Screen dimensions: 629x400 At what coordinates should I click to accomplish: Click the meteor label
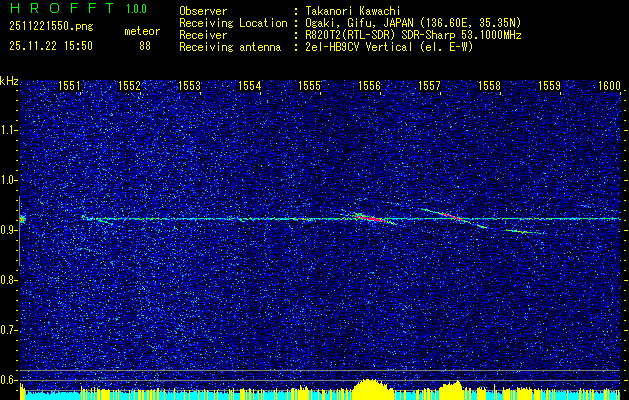point(142,31)
